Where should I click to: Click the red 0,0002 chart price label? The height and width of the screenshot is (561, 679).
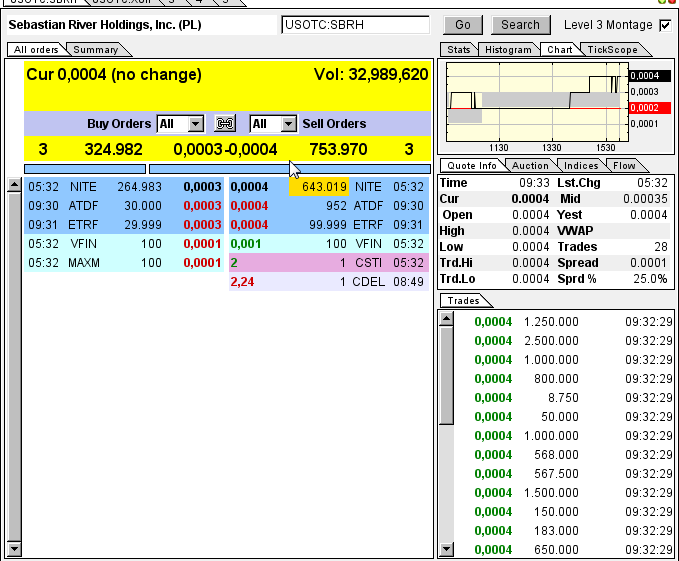tap(650, 108)
